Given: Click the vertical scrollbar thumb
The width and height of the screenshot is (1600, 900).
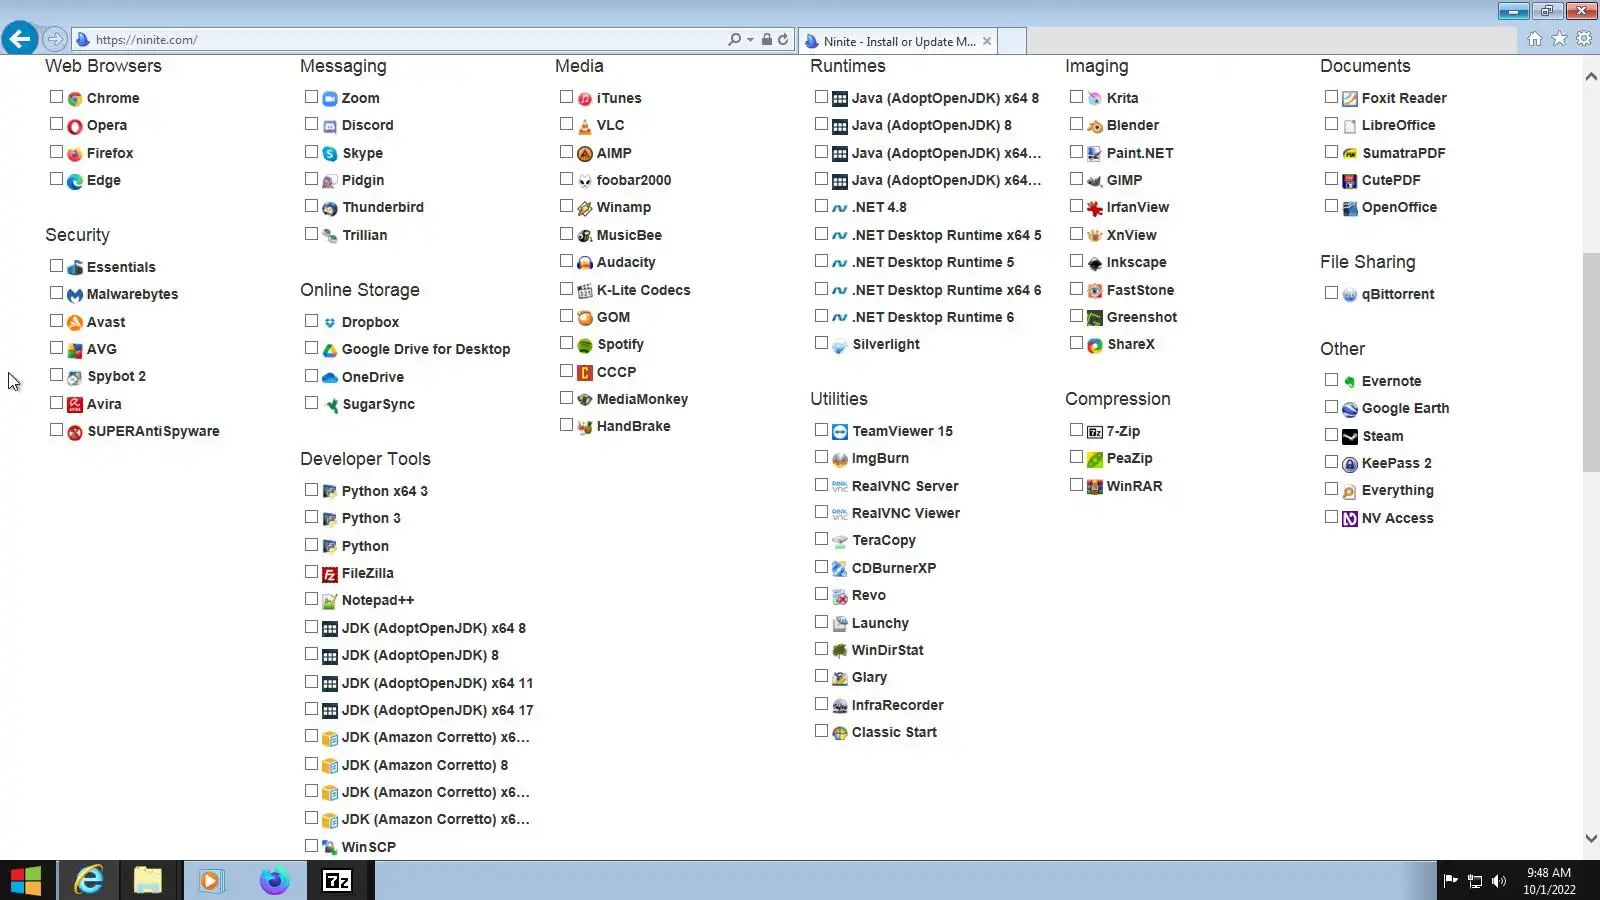Looking at the screenshot, I should point(1591,362).
